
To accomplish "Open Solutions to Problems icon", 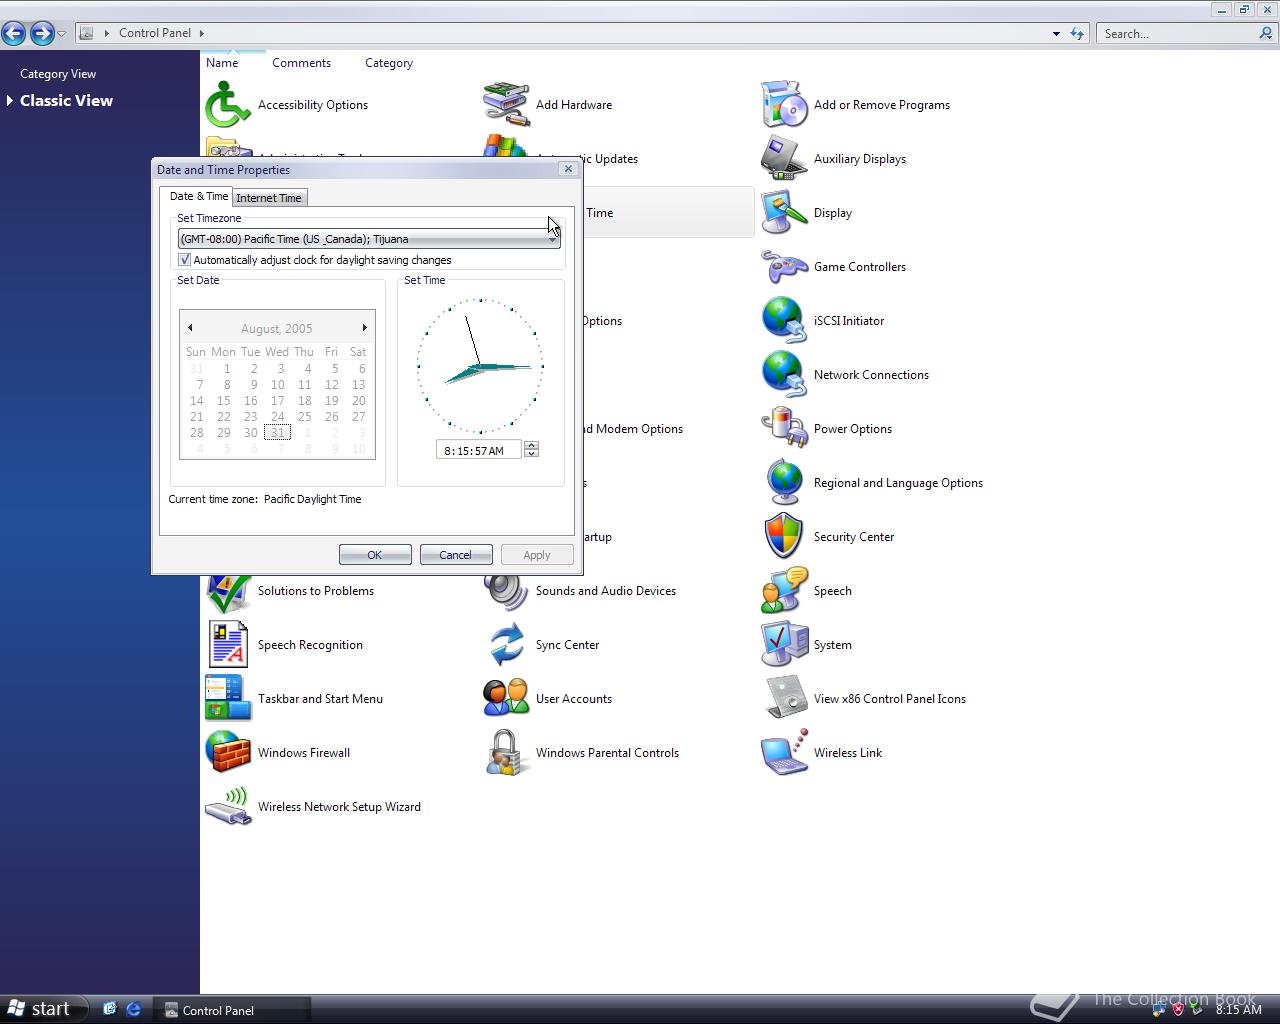I will click(228, 594).
